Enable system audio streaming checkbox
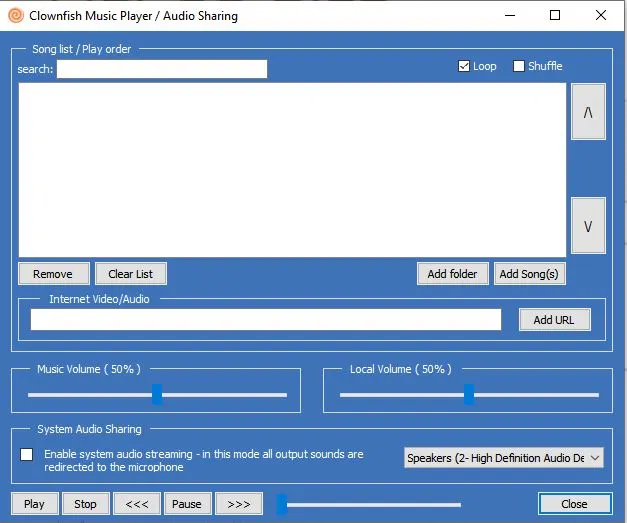The image size is (627, 523). coord(27,454)
